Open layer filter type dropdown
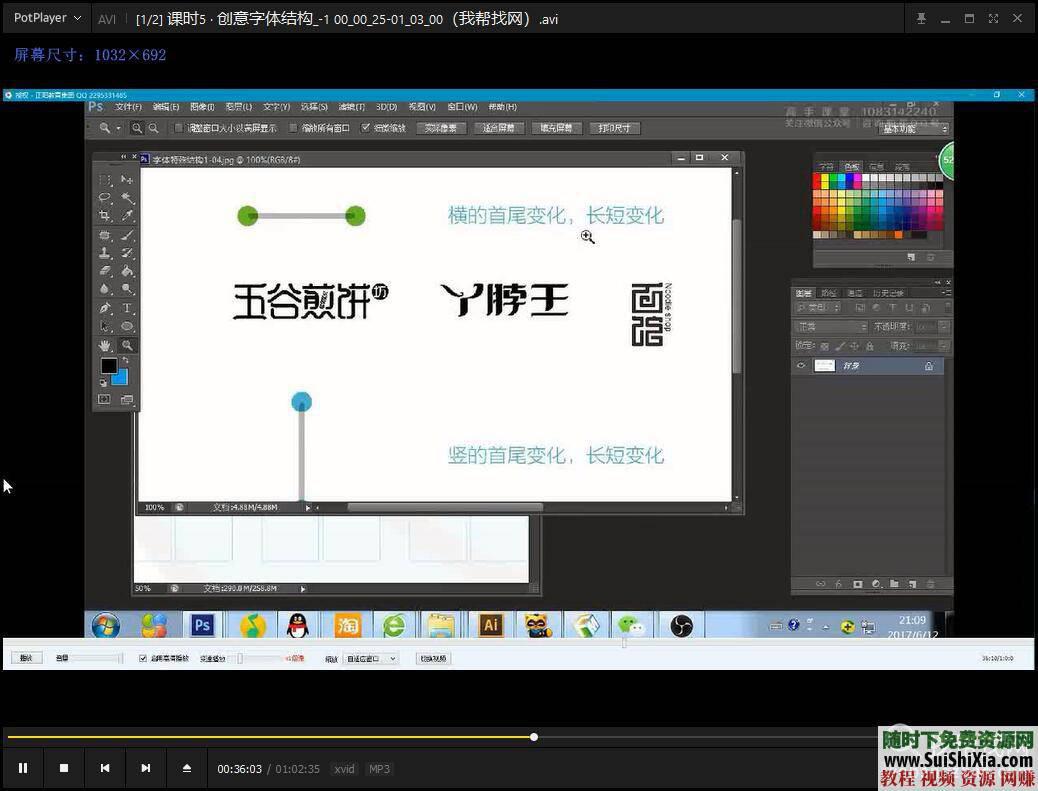 (819, 308)
